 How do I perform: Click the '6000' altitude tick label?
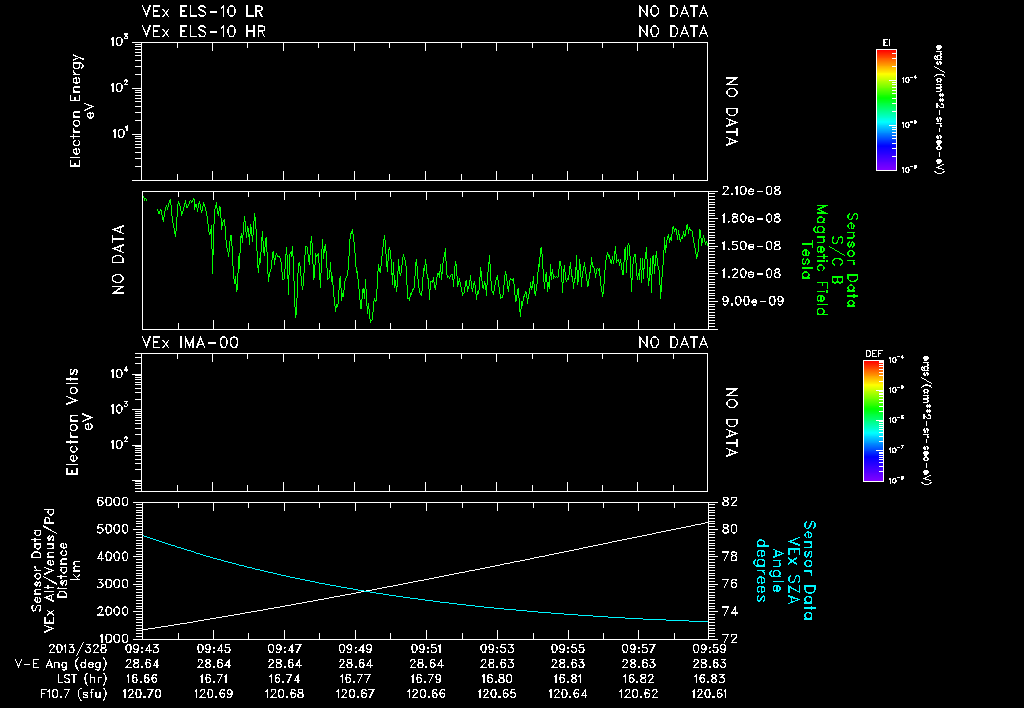click(x=112, y=502)
